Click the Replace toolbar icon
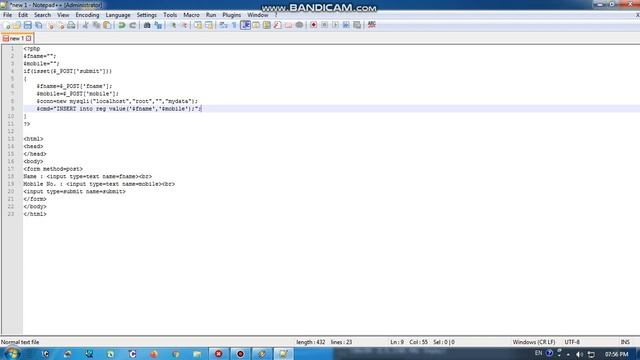 (x=158, y=25)
